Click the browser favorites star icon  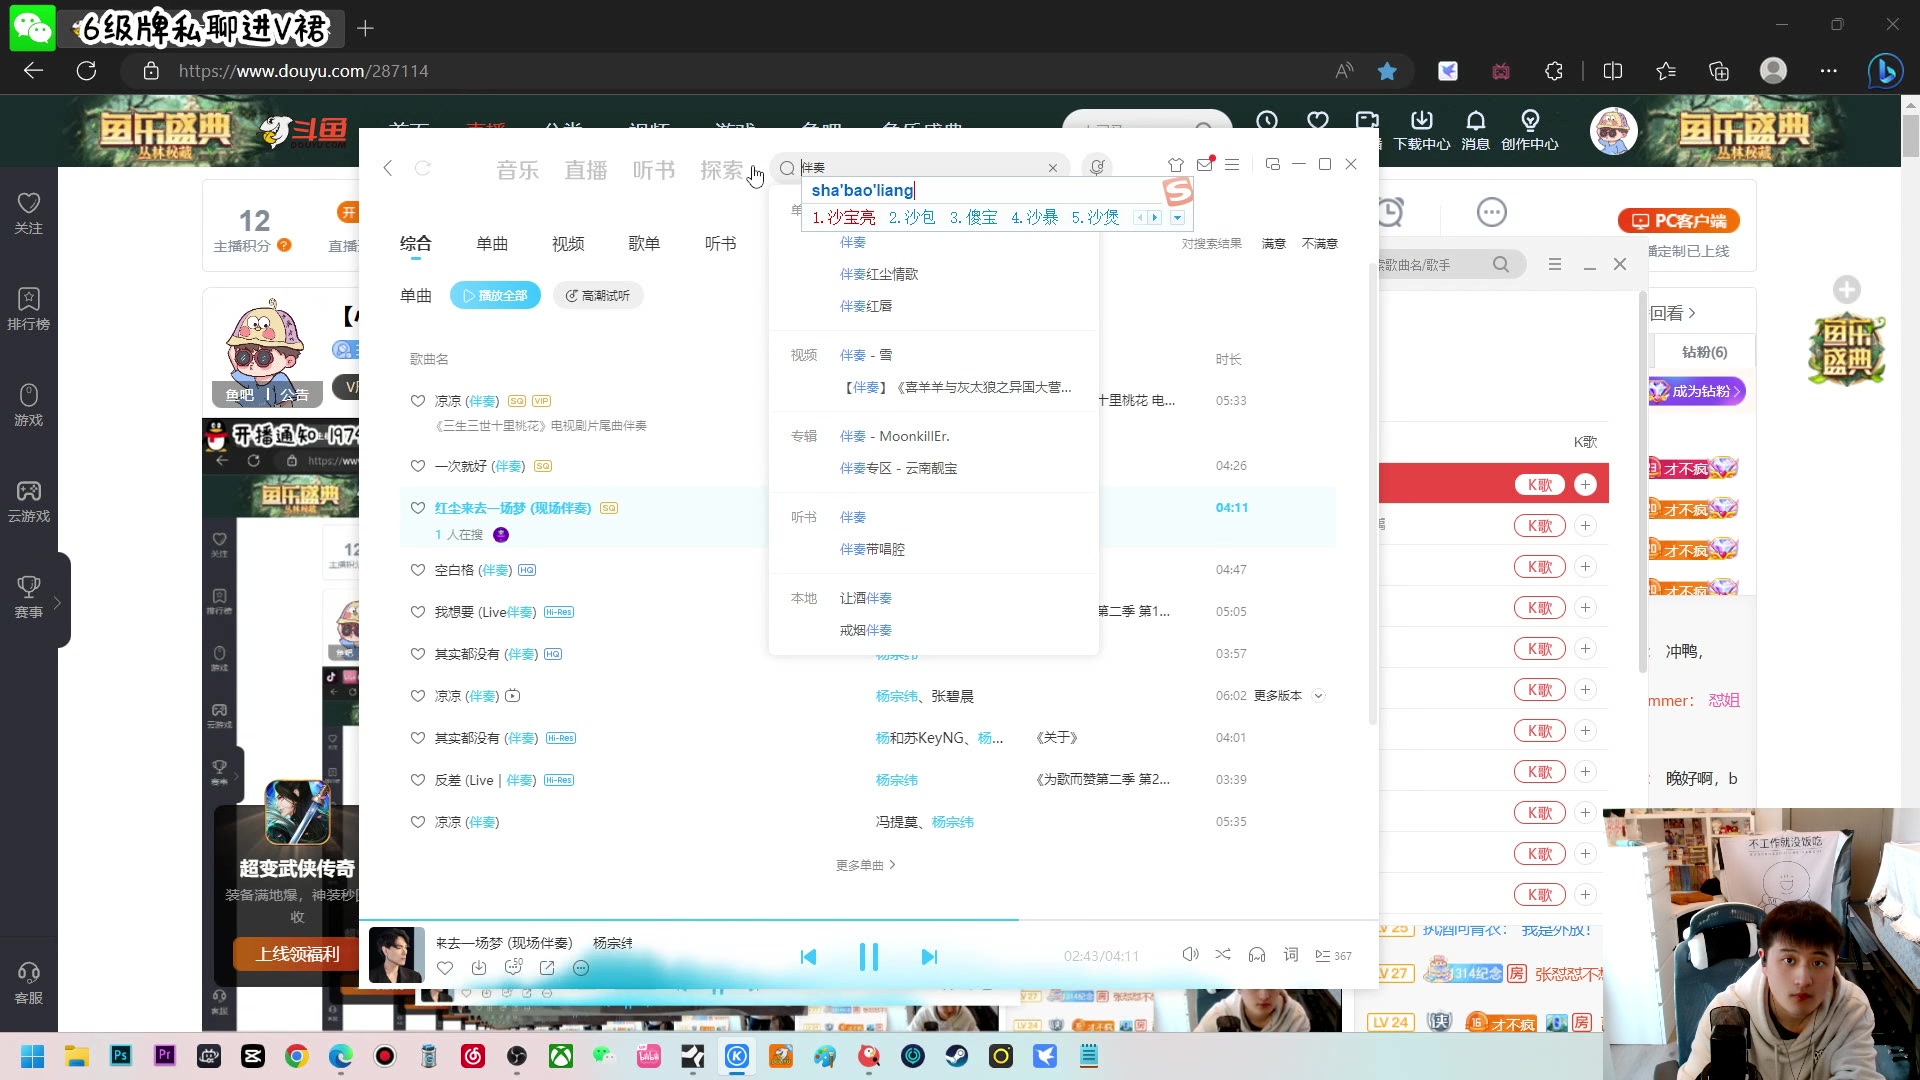[1387, 71]
